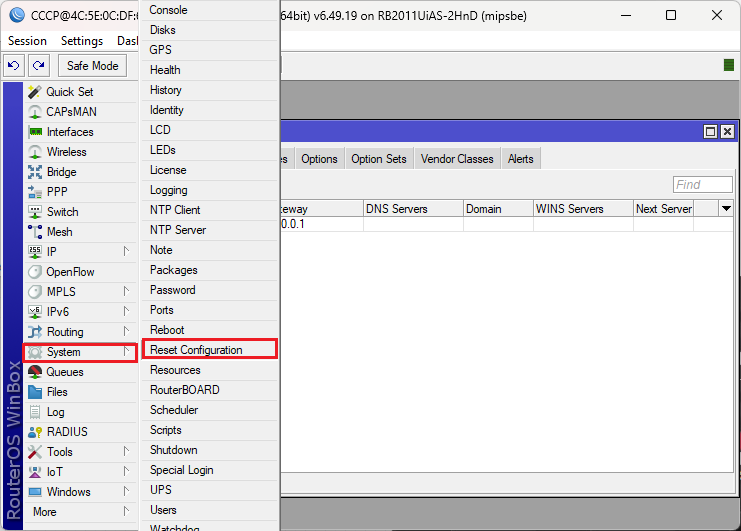Choose Reboot from System submenu
The width and height of the screenshot is (741, 531).
(x=209, y=330)
